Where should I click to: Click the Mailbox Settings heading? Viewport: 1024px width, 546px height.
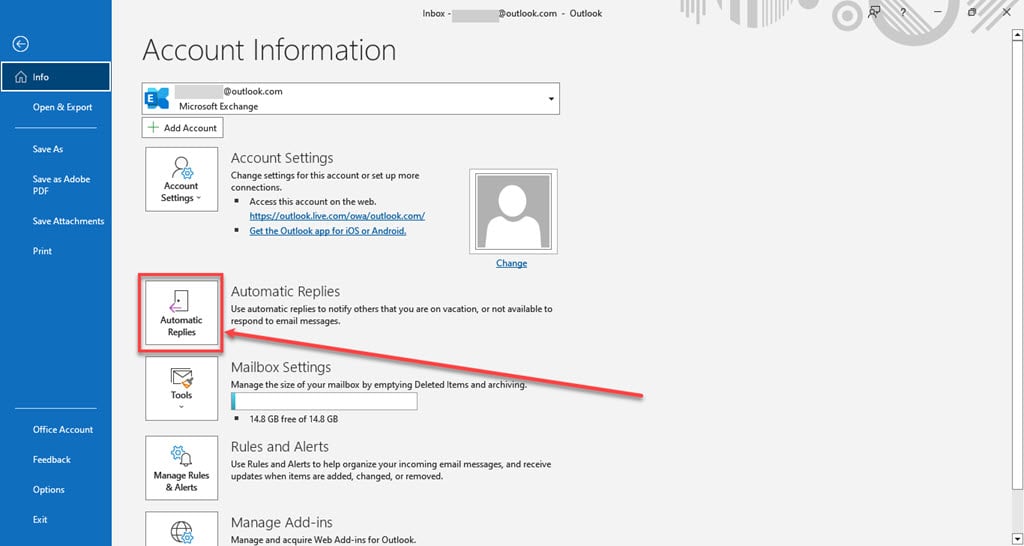281,367
